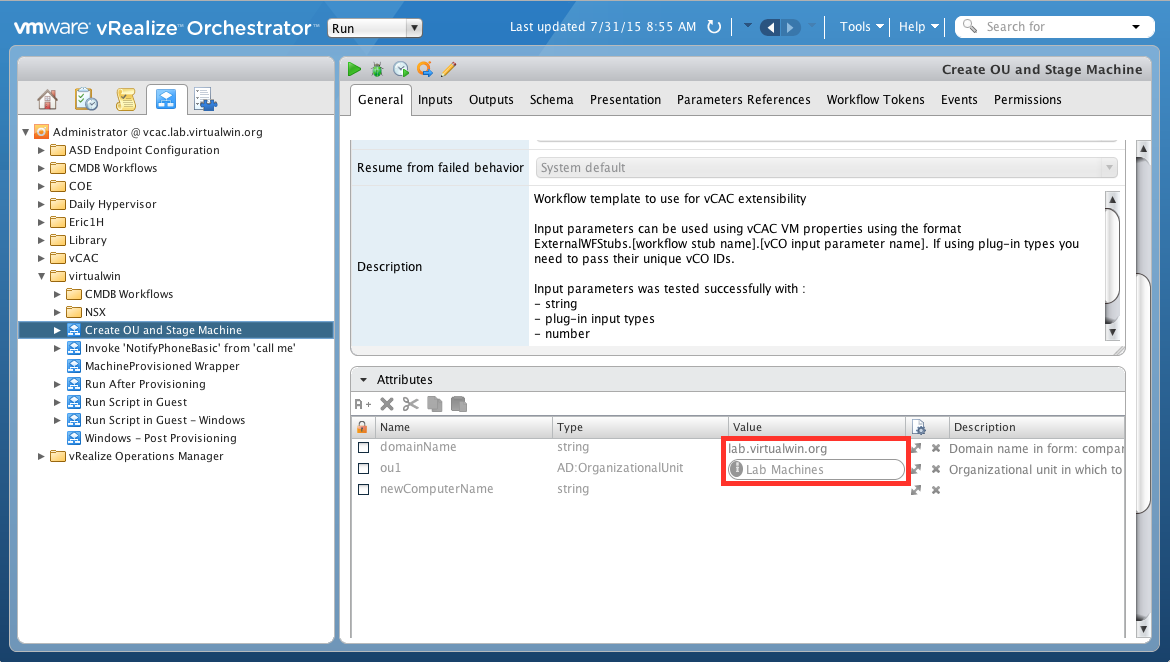
Task: Click the search magnifier icon
Action: pos(970,27)
